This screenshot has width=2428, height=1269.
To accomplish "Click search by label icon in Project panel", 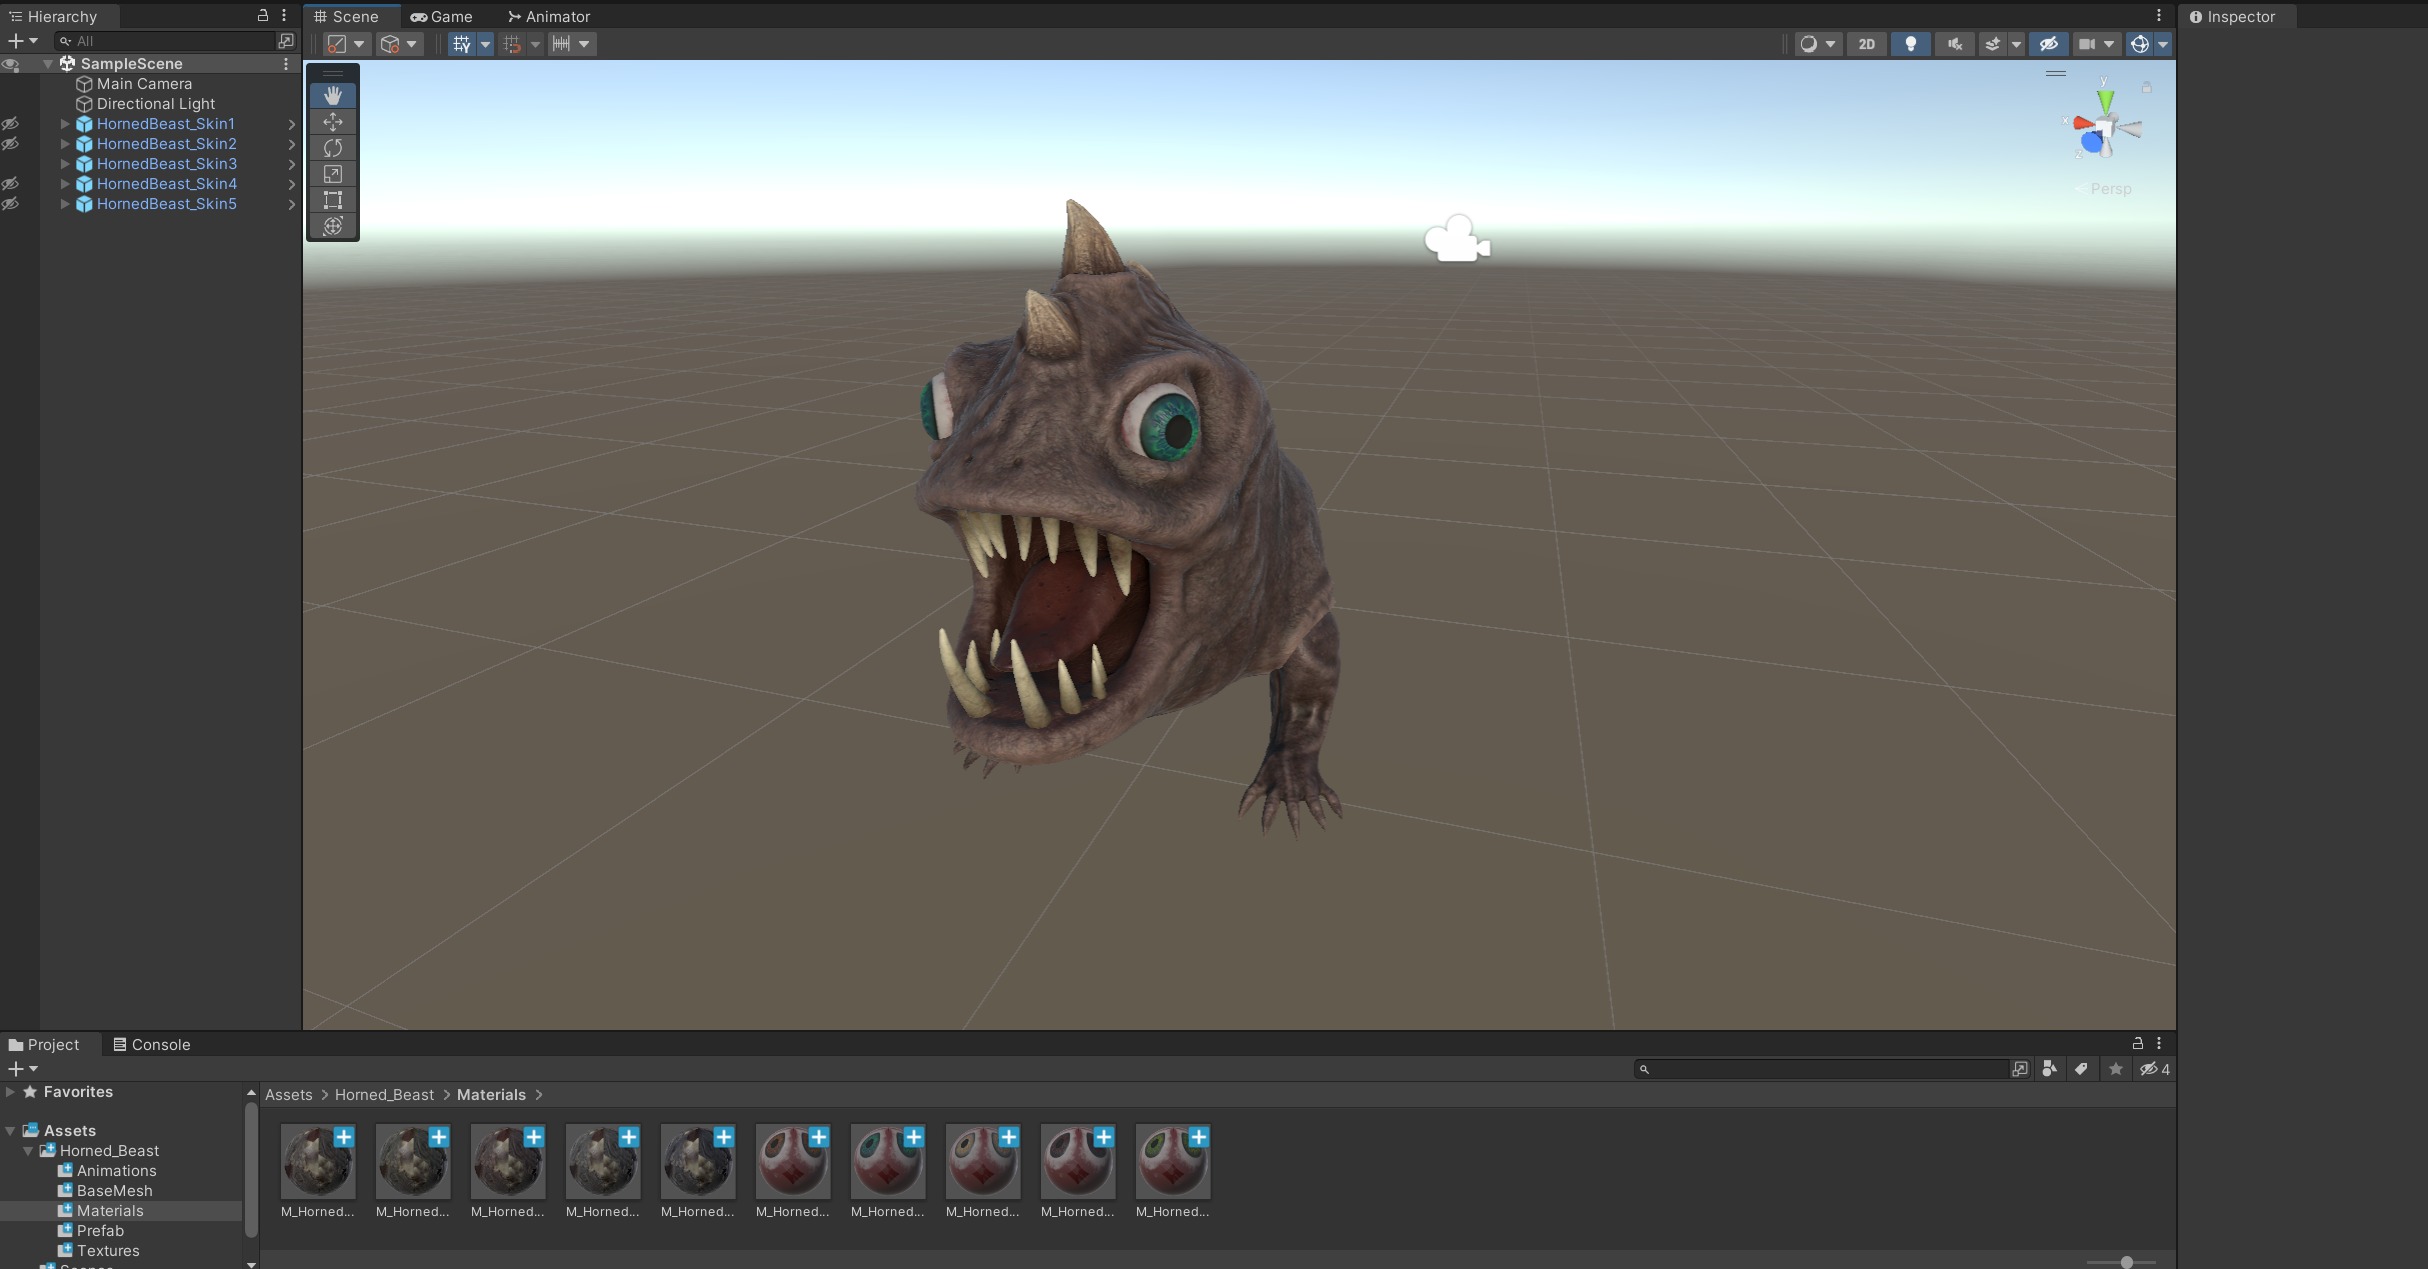I will click(2081, 1069).
